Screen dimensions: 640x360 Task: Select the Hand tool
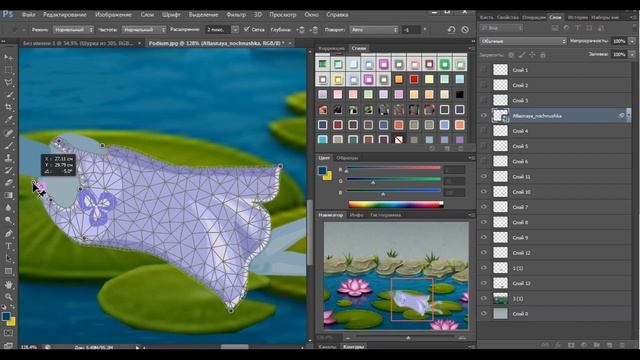[x=8, y=284]
